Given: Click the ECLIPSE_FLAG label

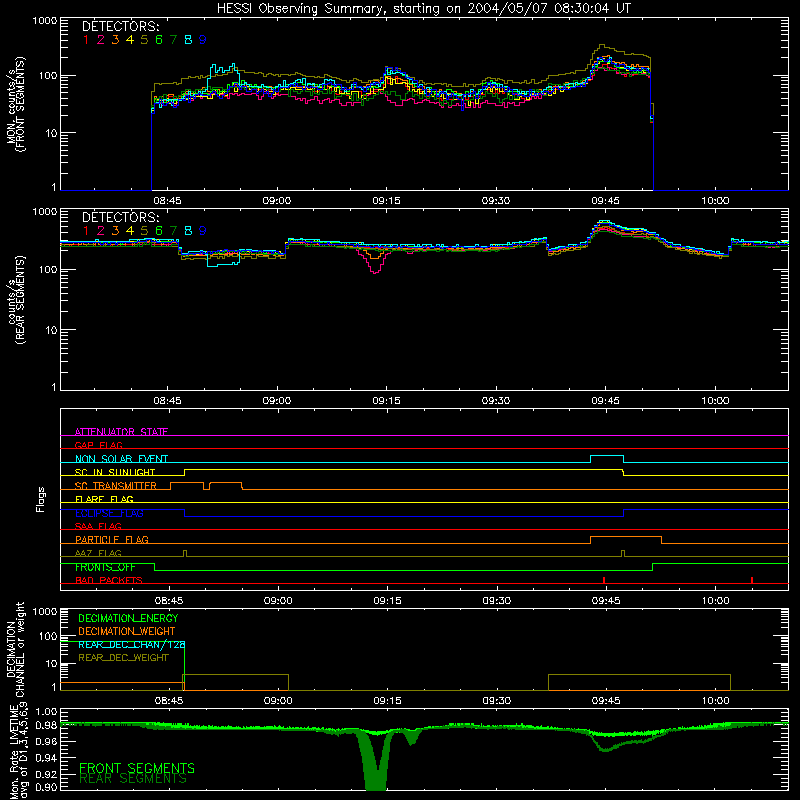Looking at the screenshot, I should pos(109,513).
